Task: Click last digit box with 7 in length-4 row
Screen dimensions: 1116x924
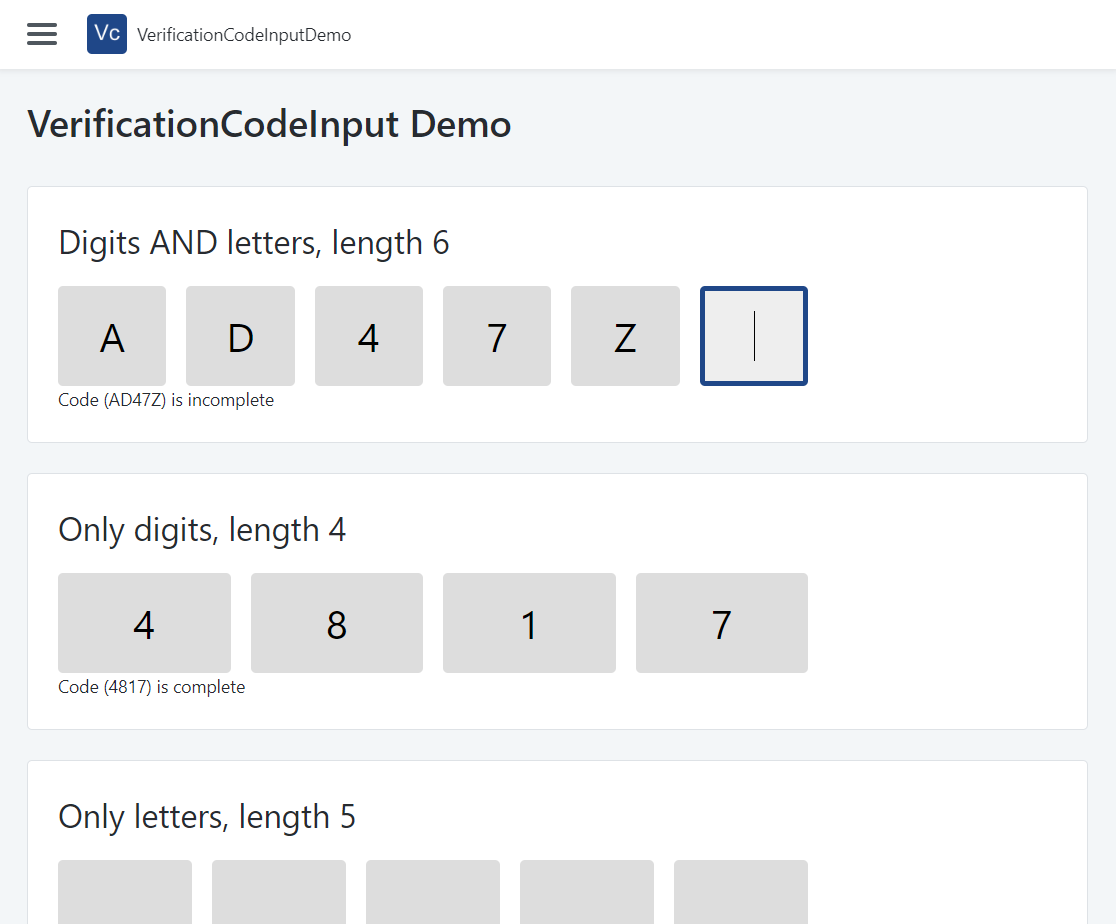Action: (x=722, y=623)
